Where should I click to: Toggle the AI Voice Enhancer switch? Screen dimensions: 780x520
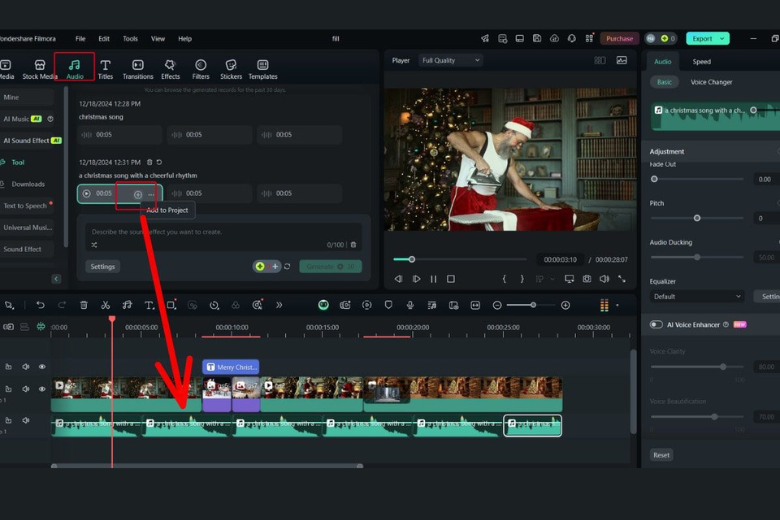[656, 324]
